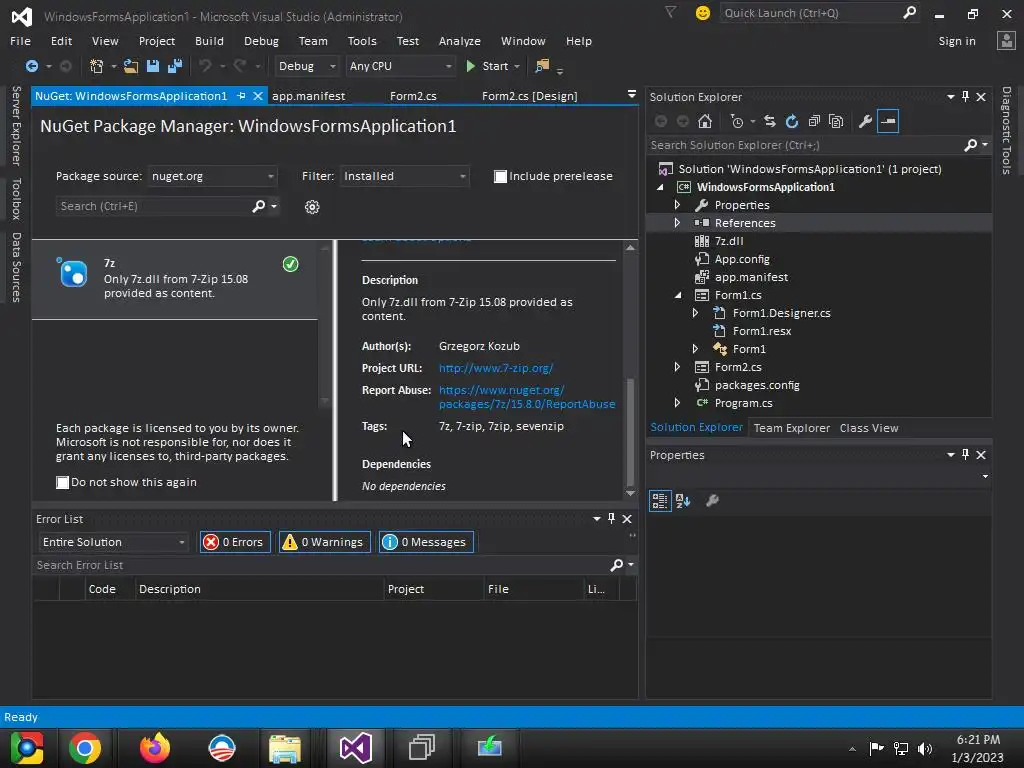Pin the Error List panel
The width and height of the screenshot is (1024, 768).
611,519
